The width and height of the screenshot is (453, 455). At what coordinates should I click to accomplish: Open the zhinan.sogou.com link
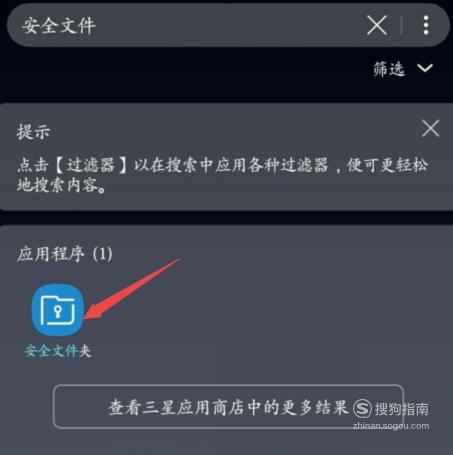point(391,426)
